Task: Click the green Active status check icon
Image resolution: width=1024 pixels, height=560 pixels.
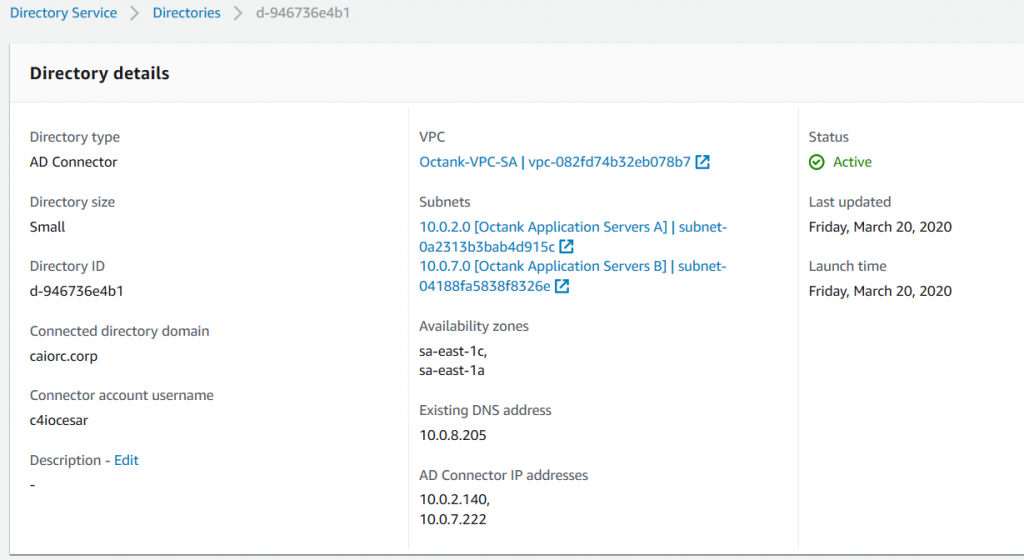Action: pos(816,162)
